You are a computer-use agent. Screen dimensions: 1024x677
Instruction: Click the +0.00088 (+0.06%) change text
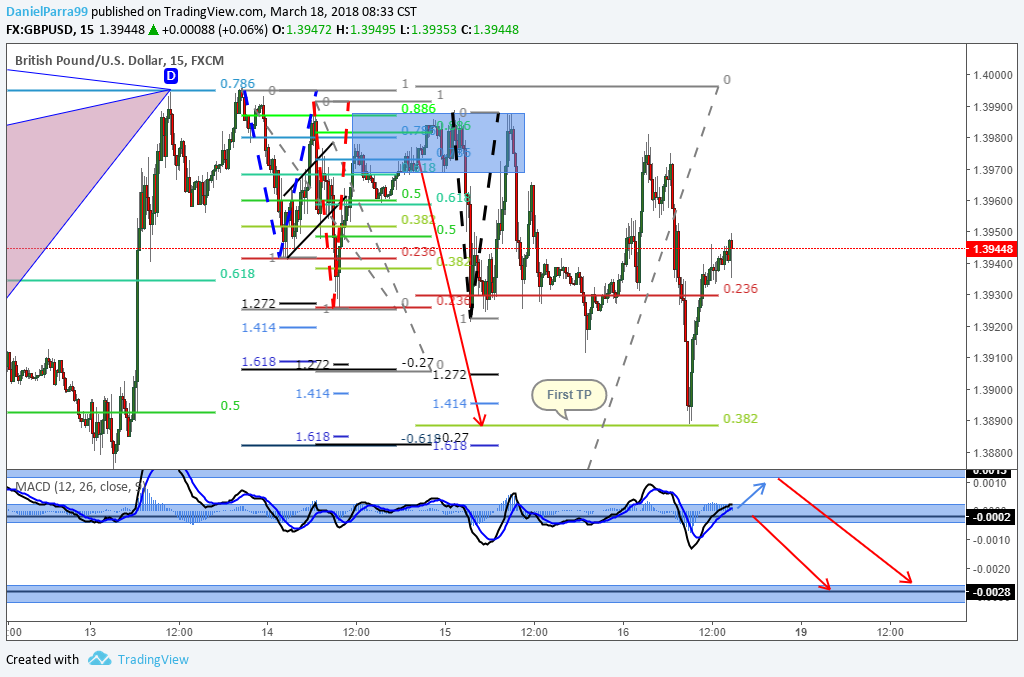[215, 29]
